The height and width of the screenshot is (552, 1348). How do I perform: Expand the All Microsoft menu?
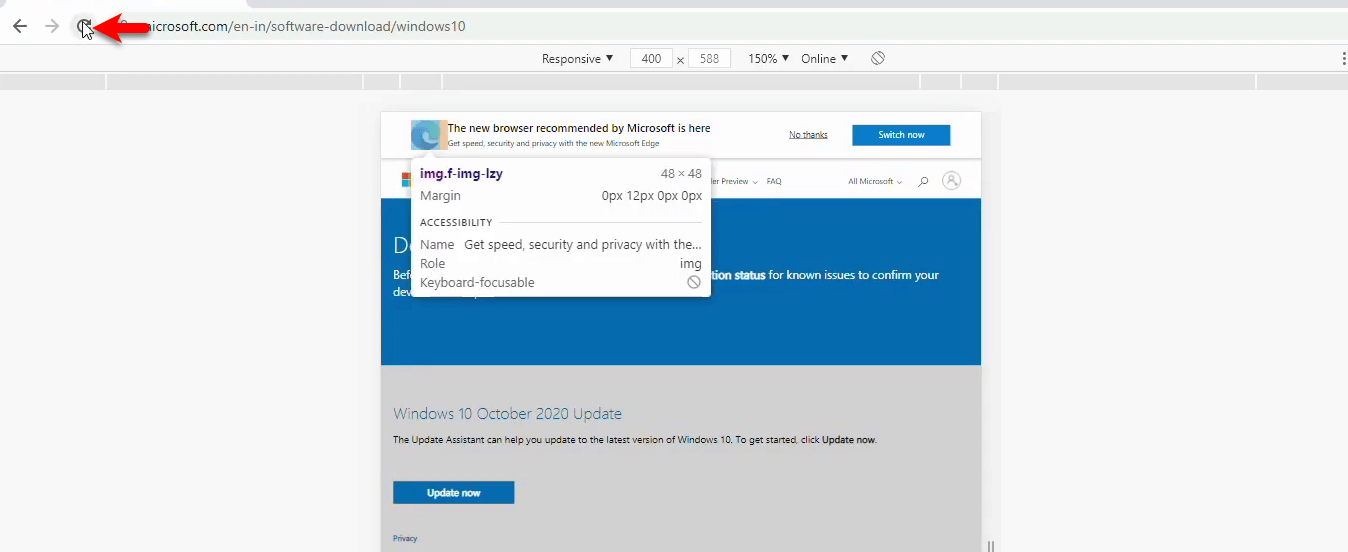(x=875, y=182)
